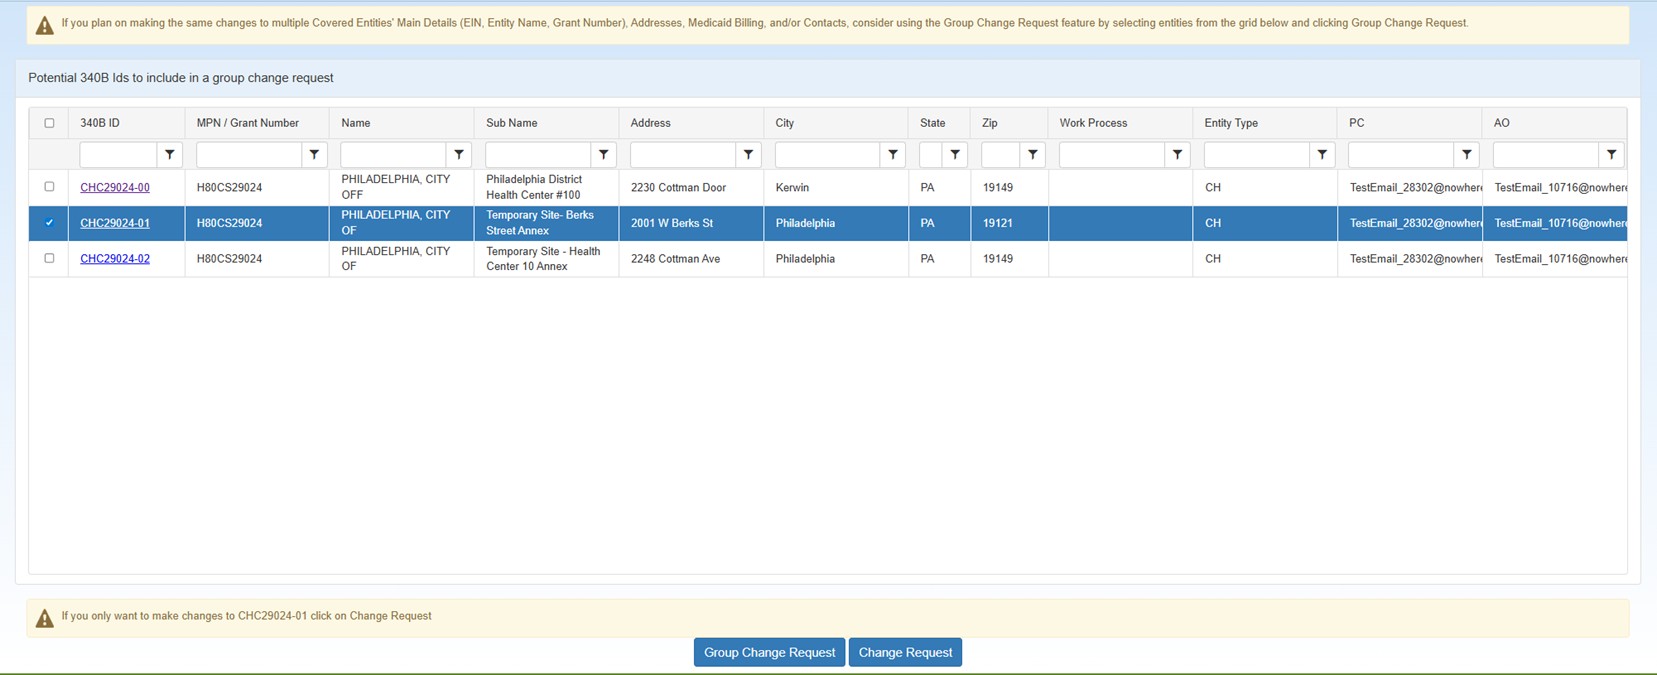This screenshot has width=1657, height=675.
Task: Click the filter icon for 340B ID column
Action: [170, 155]
